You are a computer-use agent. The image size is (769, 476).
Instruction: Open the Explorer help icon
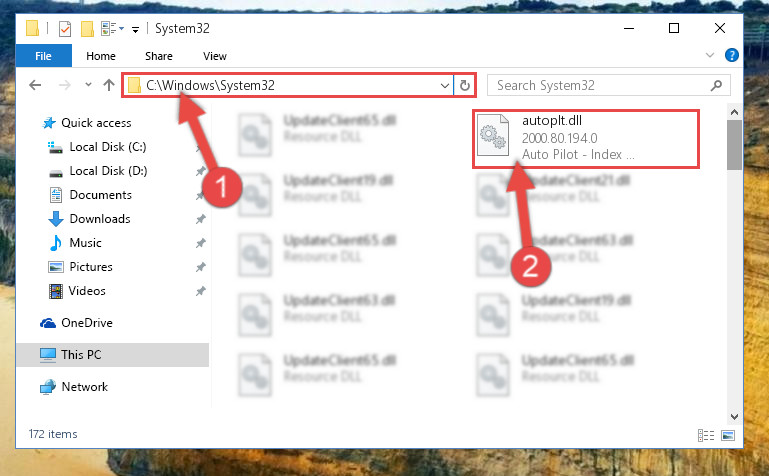(731, 55)
